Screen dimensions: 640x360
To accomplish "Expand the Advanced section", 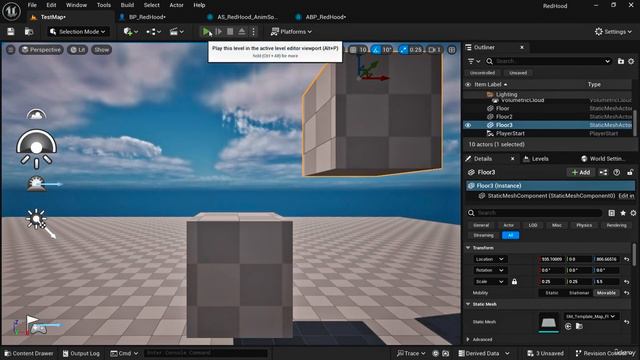I will (x=468, y=339).
